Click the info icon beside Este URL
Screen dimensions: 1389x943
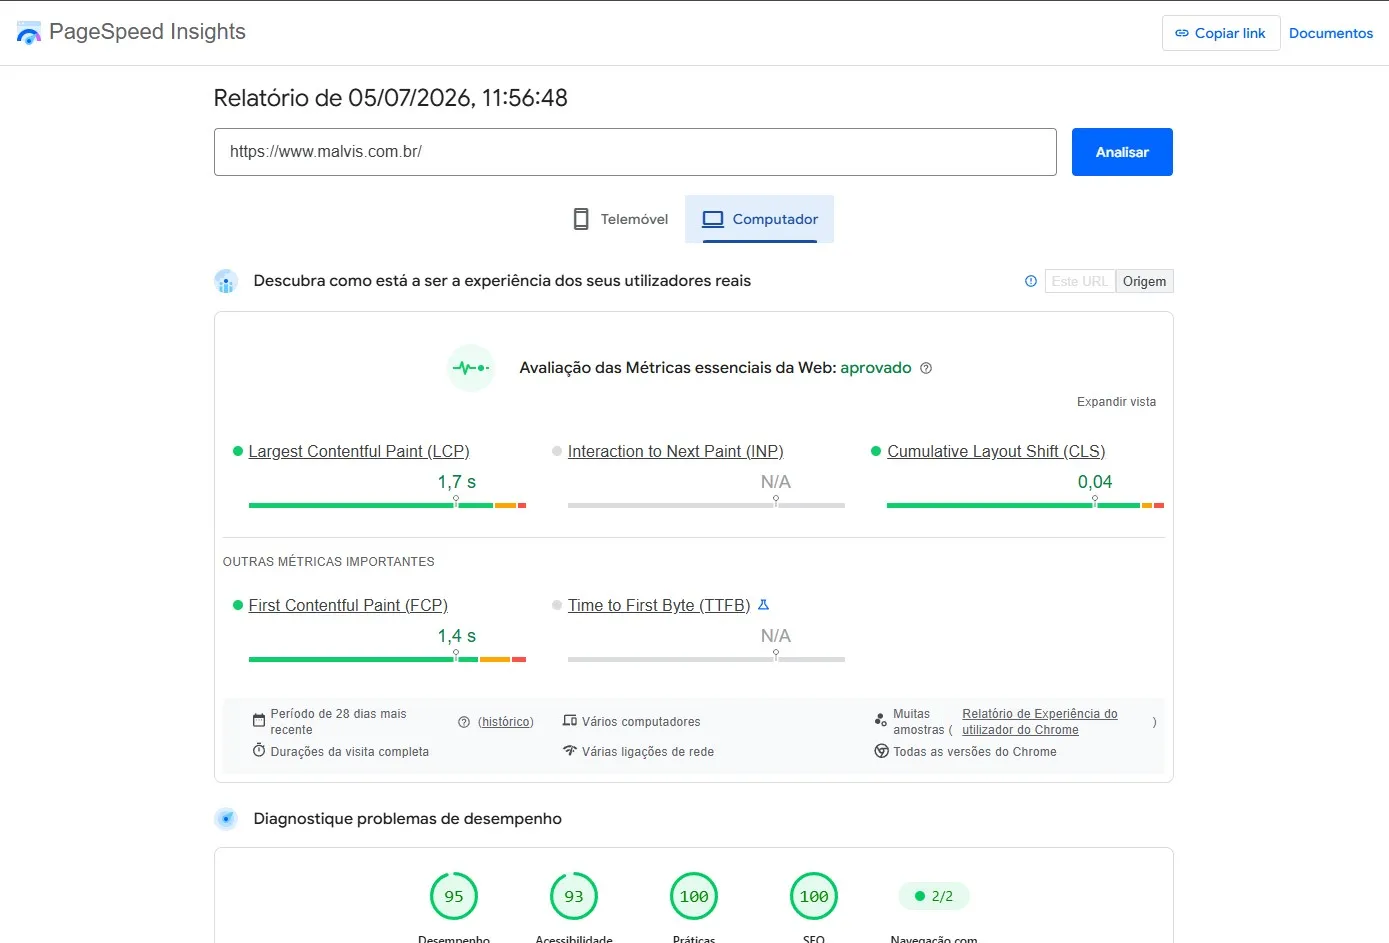coord(1031,281)
